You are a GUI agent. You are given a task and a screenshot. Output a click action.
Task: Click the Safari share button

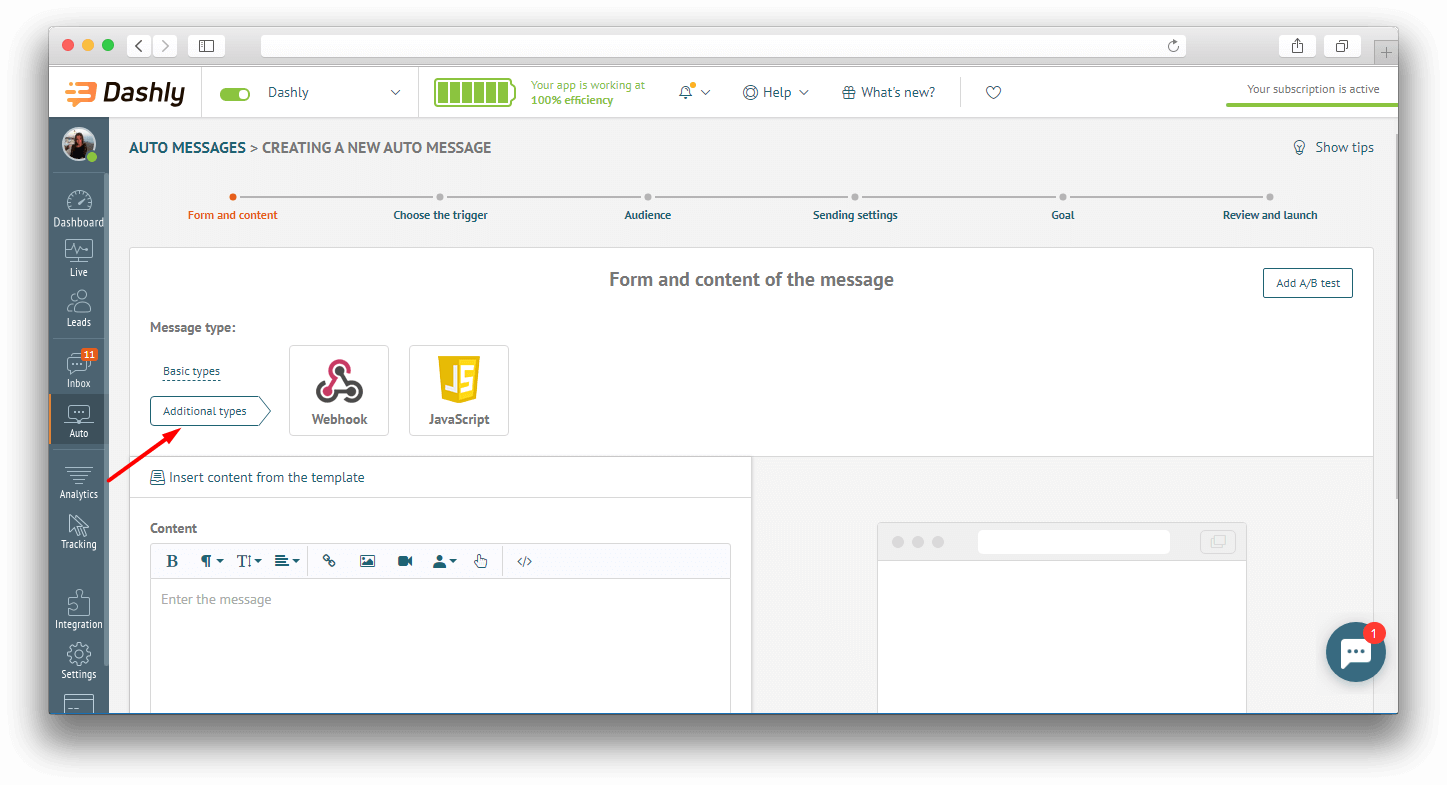[1297, 46]
